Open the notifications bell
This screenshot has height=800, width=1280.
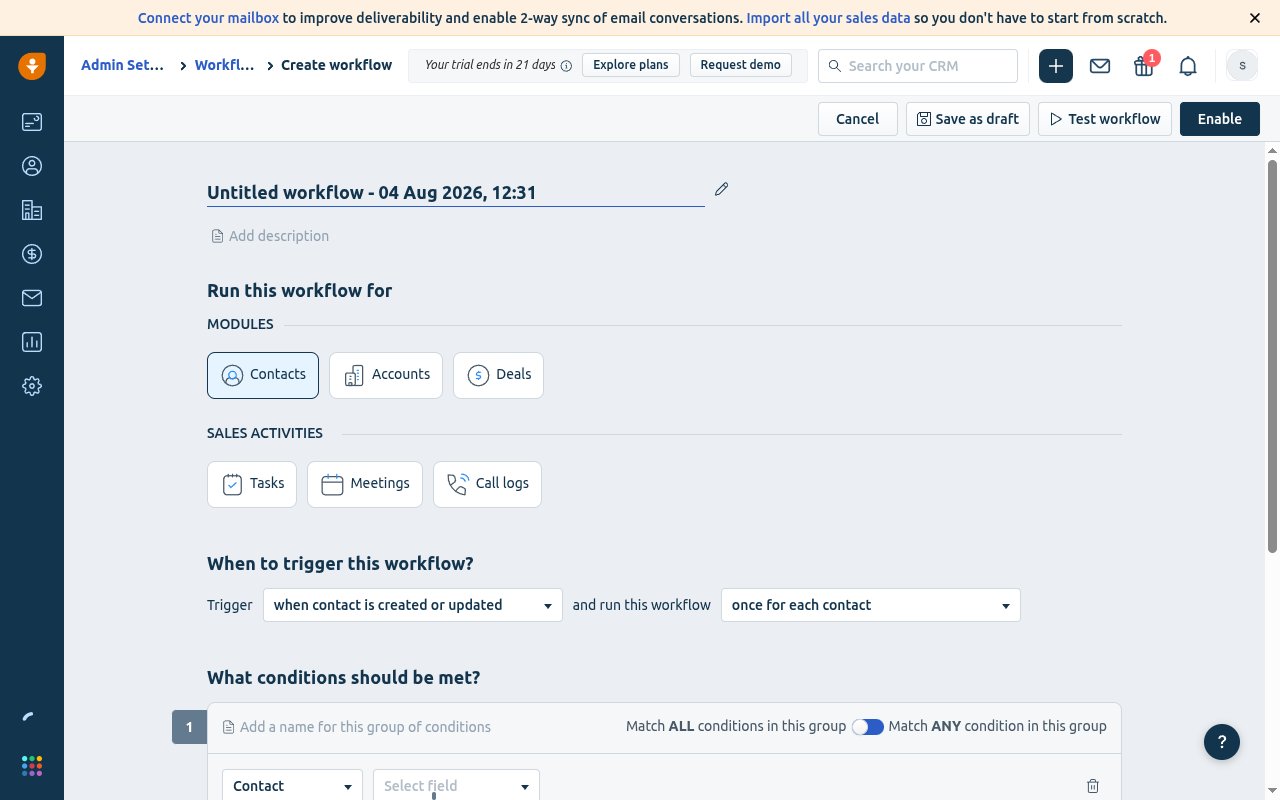click(x=1188, y=66)
